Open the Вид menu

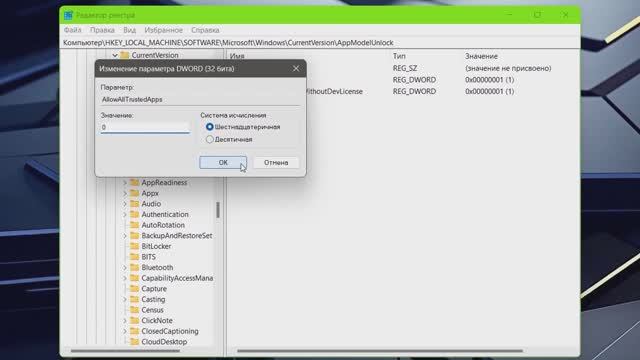click(129, 30)
